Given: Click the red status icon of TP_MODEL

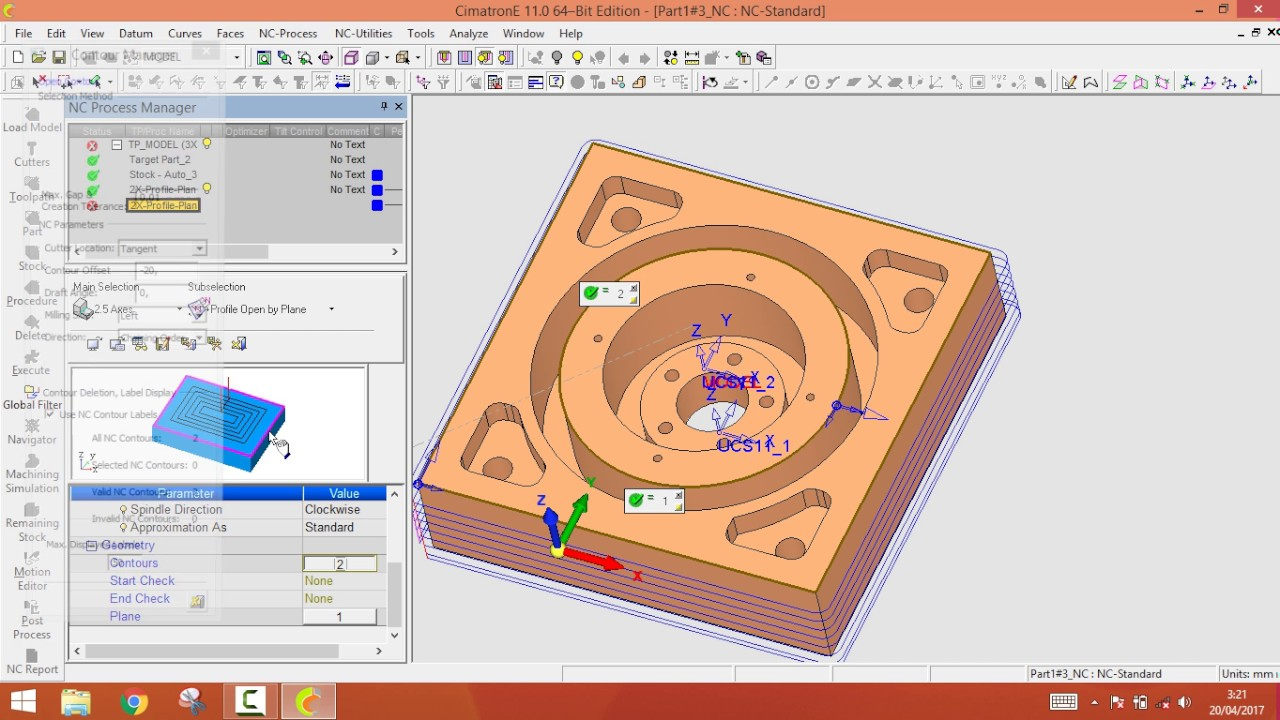Looking at the screenshot, I should (92, 145).
